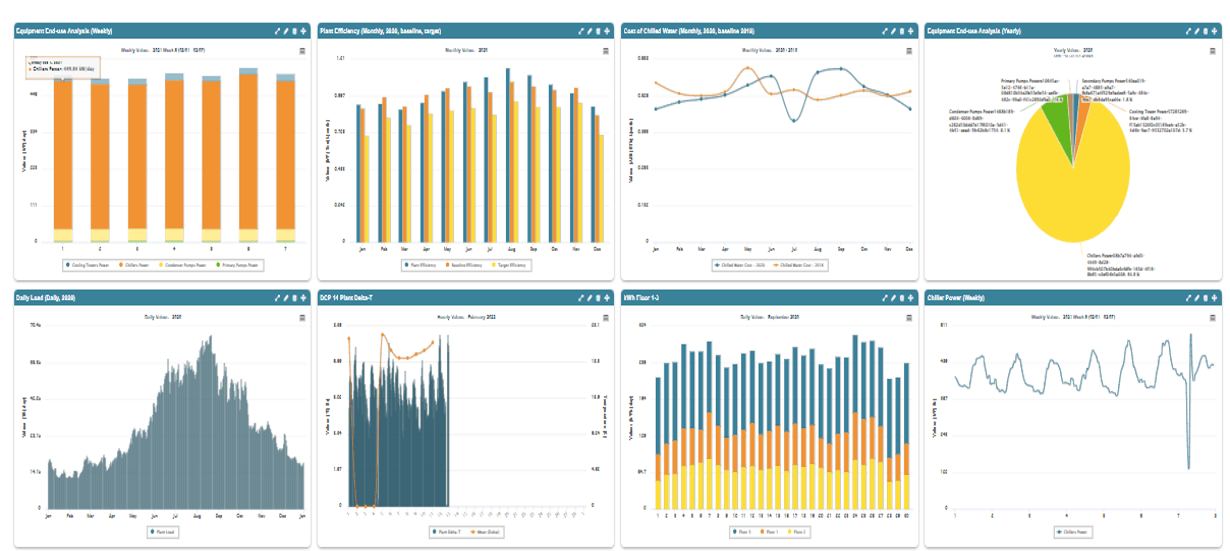This screenshot has height=551, width=1230.
Task: Edit the Equipment End-use Analysis (Yearly) widget
Action: click(x=1197, y=30)
